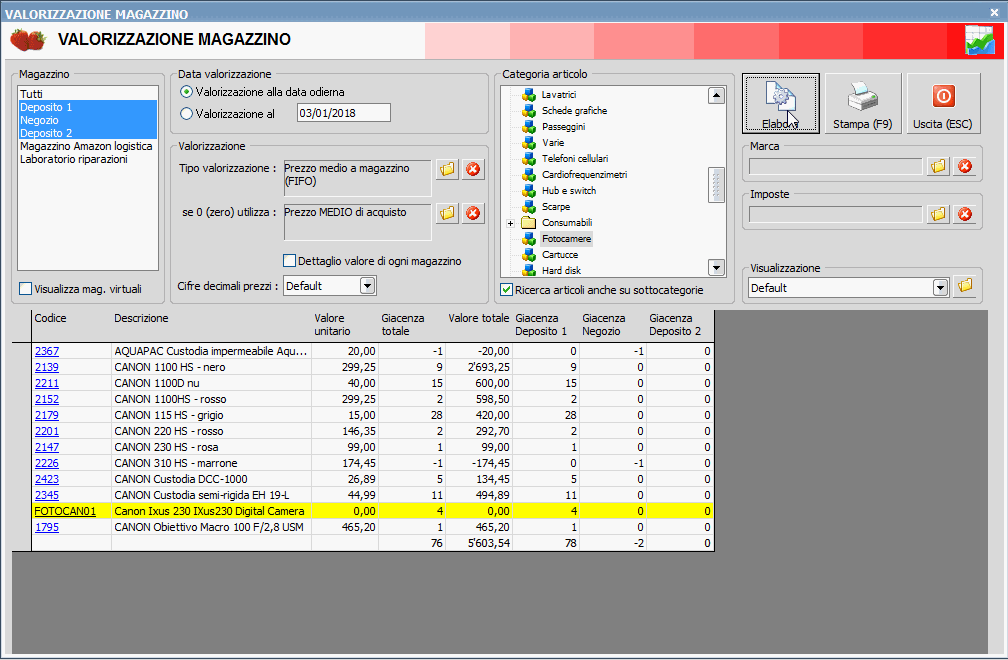
Task: Click total value 5'603,54 cell
Action: (479, 544)
